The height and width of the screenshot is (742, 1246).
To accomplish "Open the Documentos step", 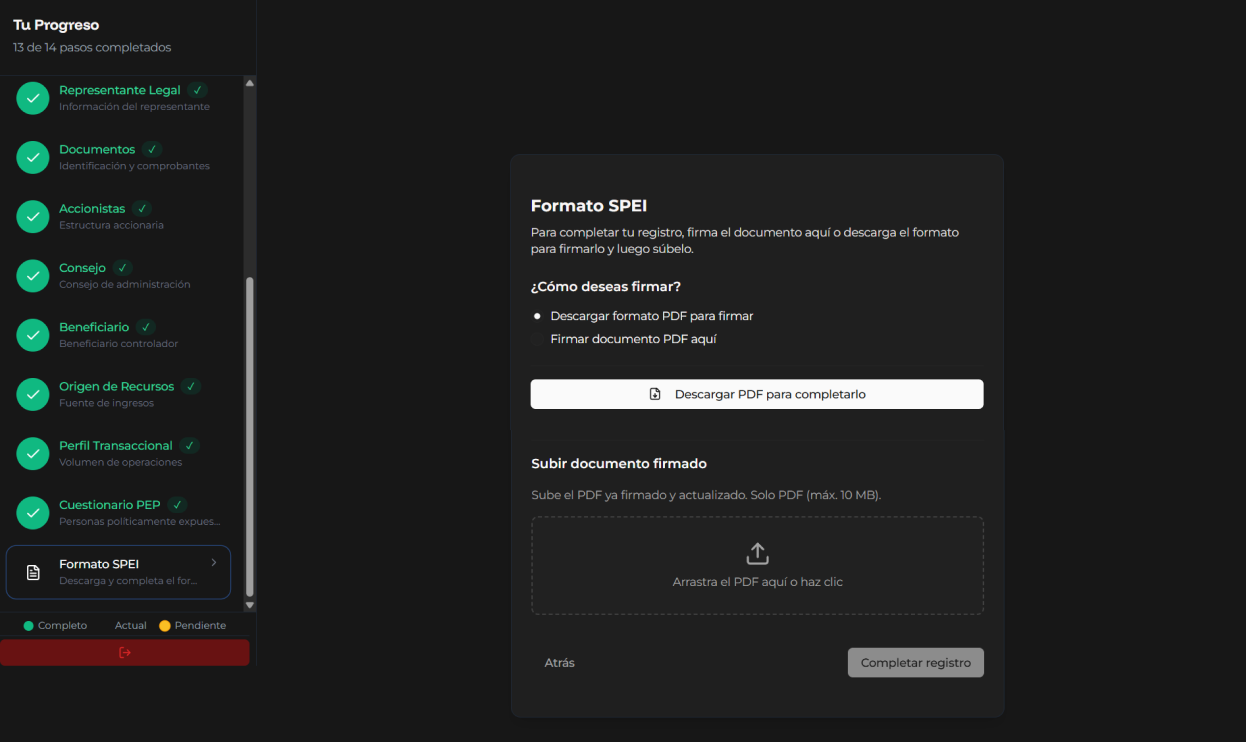I will coord(120,157).
